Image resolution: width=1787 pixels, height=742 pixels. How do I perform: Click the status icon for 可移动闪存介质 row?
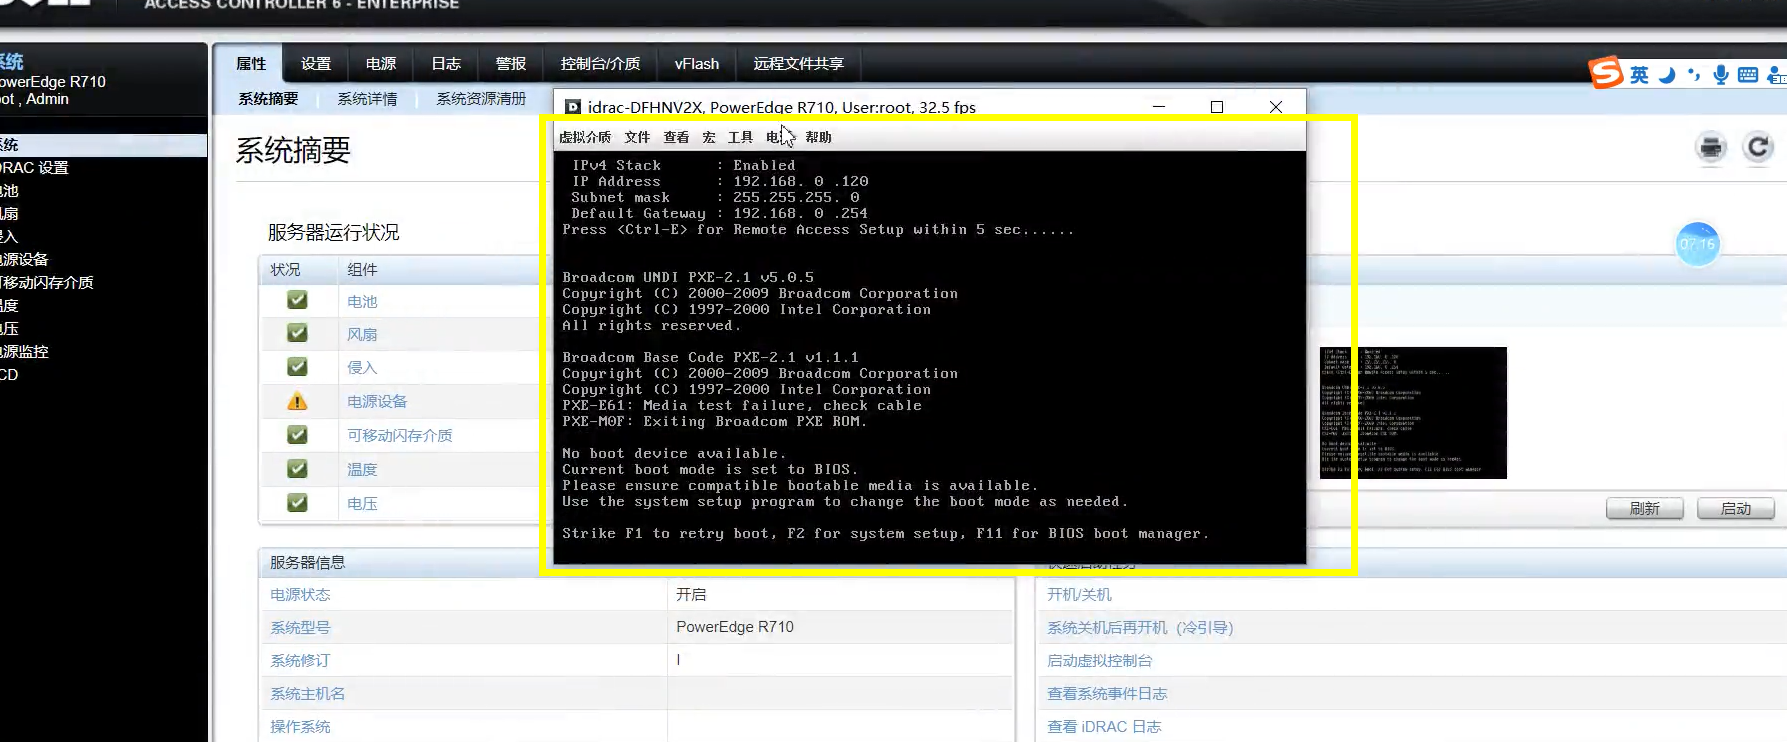pyautogui.click(x=297, y=435)
